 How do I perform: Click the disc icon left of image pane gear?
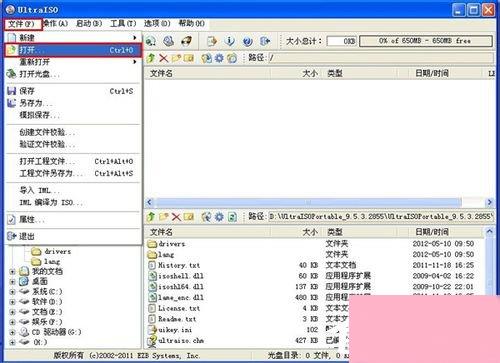click(x=206, y=58)
